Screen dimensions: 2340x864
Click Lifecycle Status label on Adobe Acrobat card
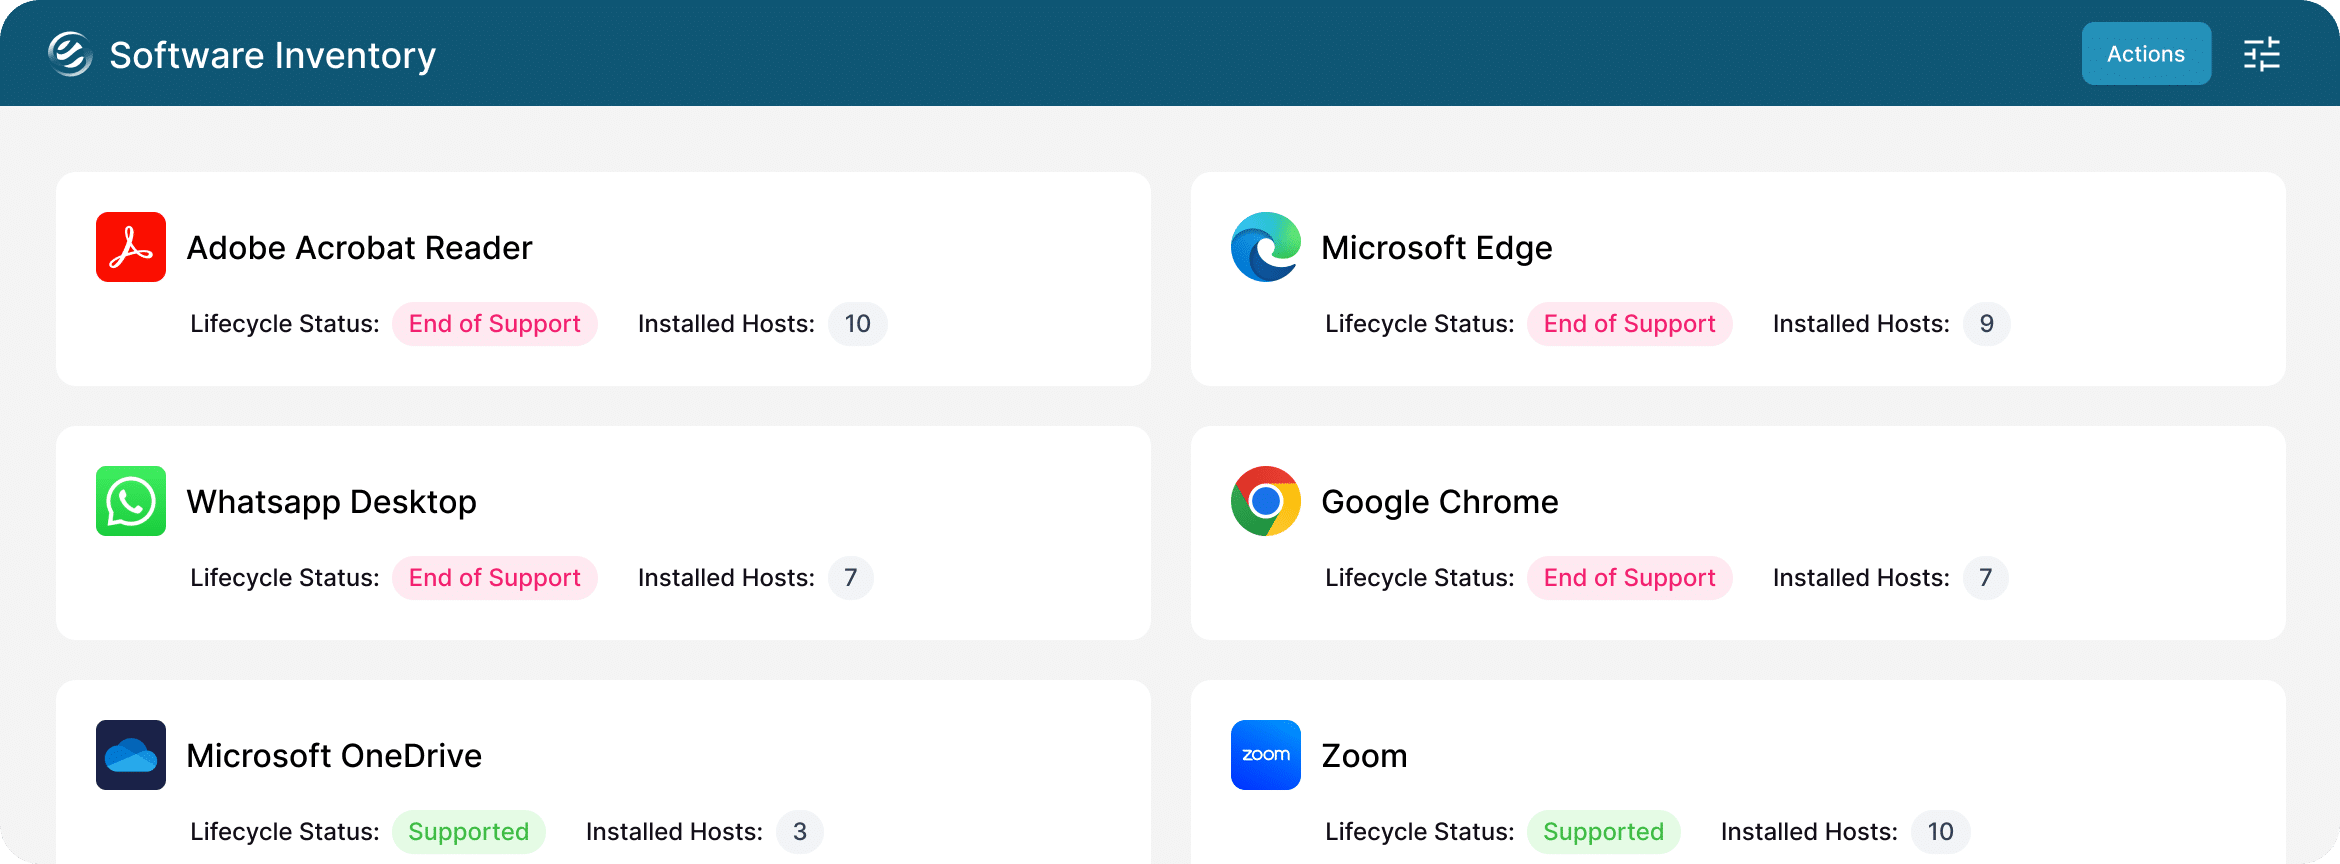click(285, 324)
